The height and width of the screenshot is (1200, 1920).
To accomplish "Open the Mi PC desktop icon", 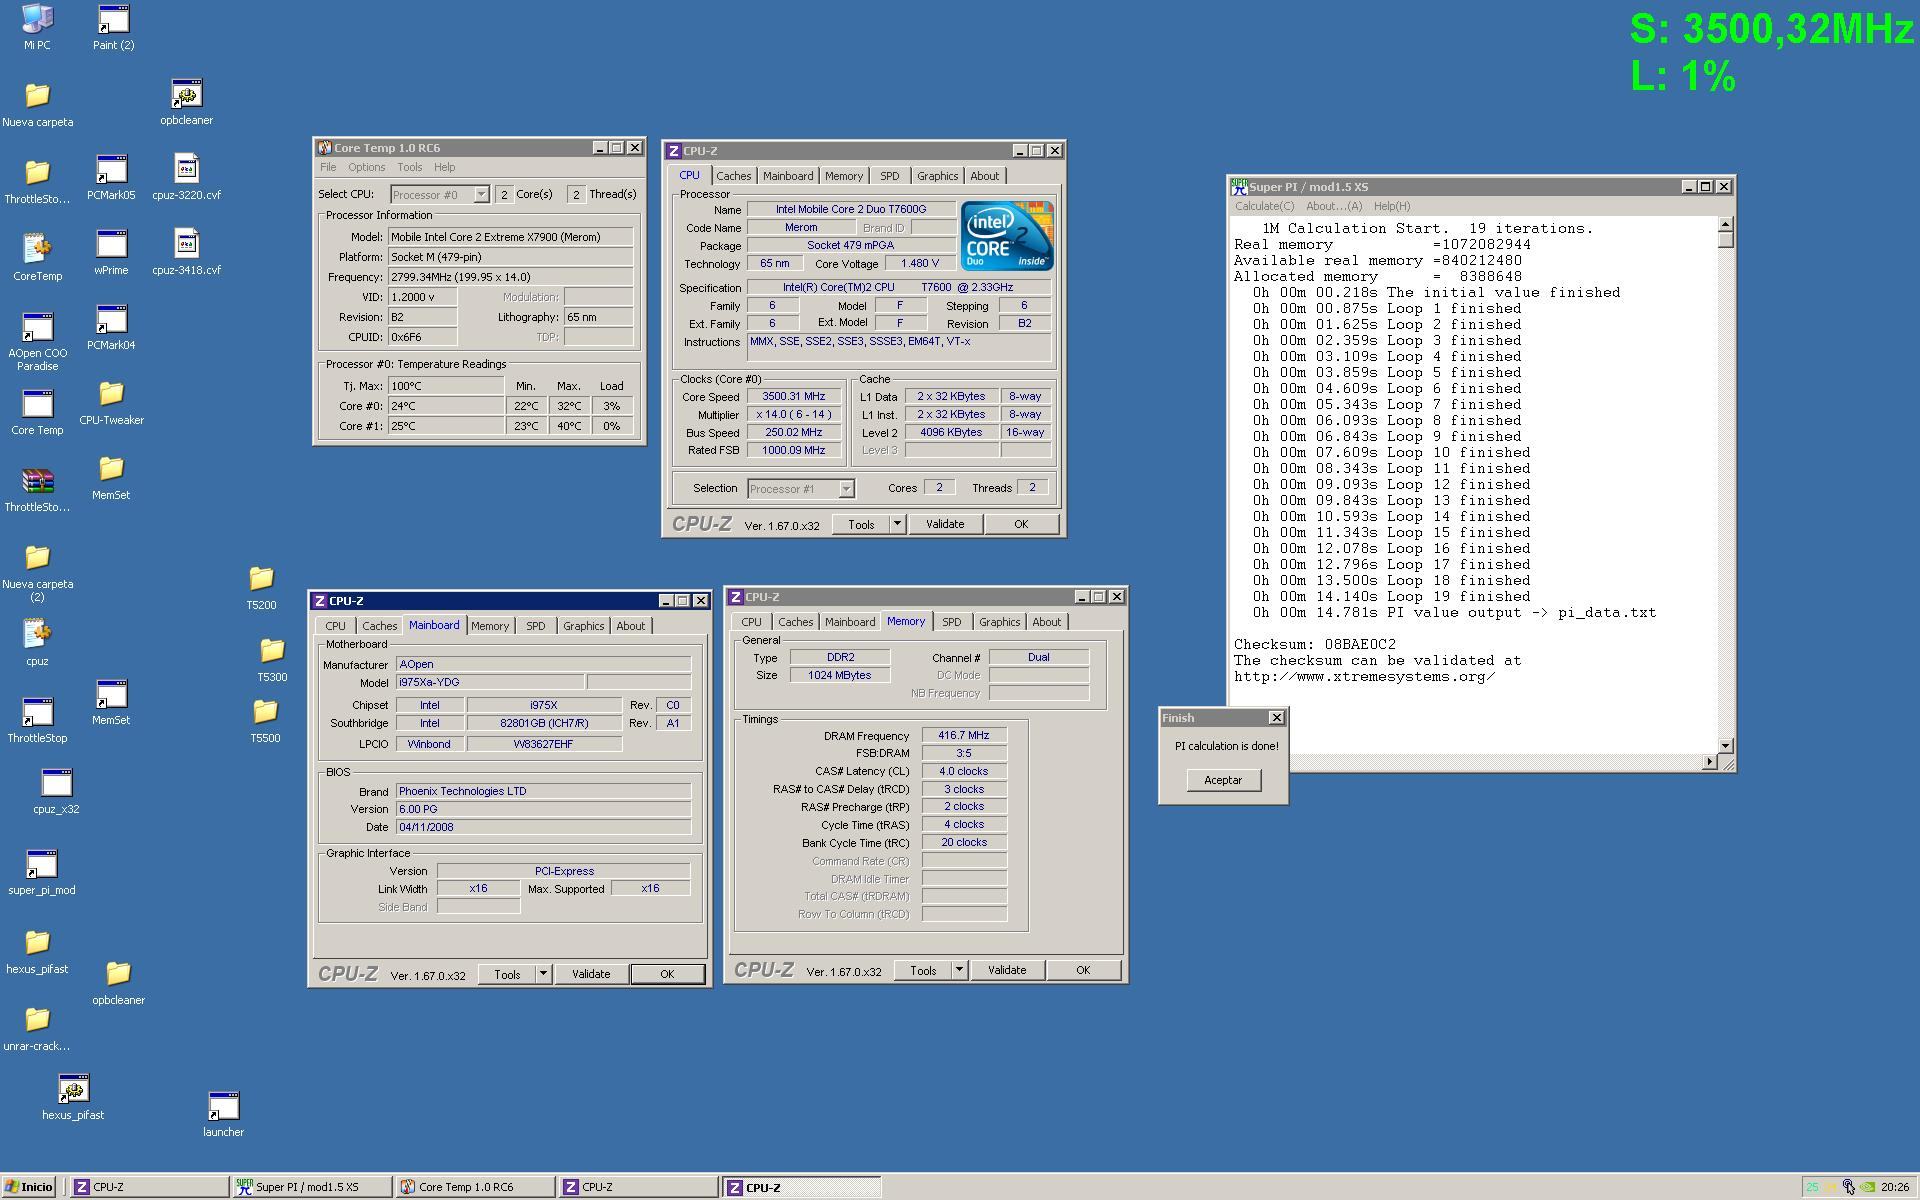I will click(37, 20).
